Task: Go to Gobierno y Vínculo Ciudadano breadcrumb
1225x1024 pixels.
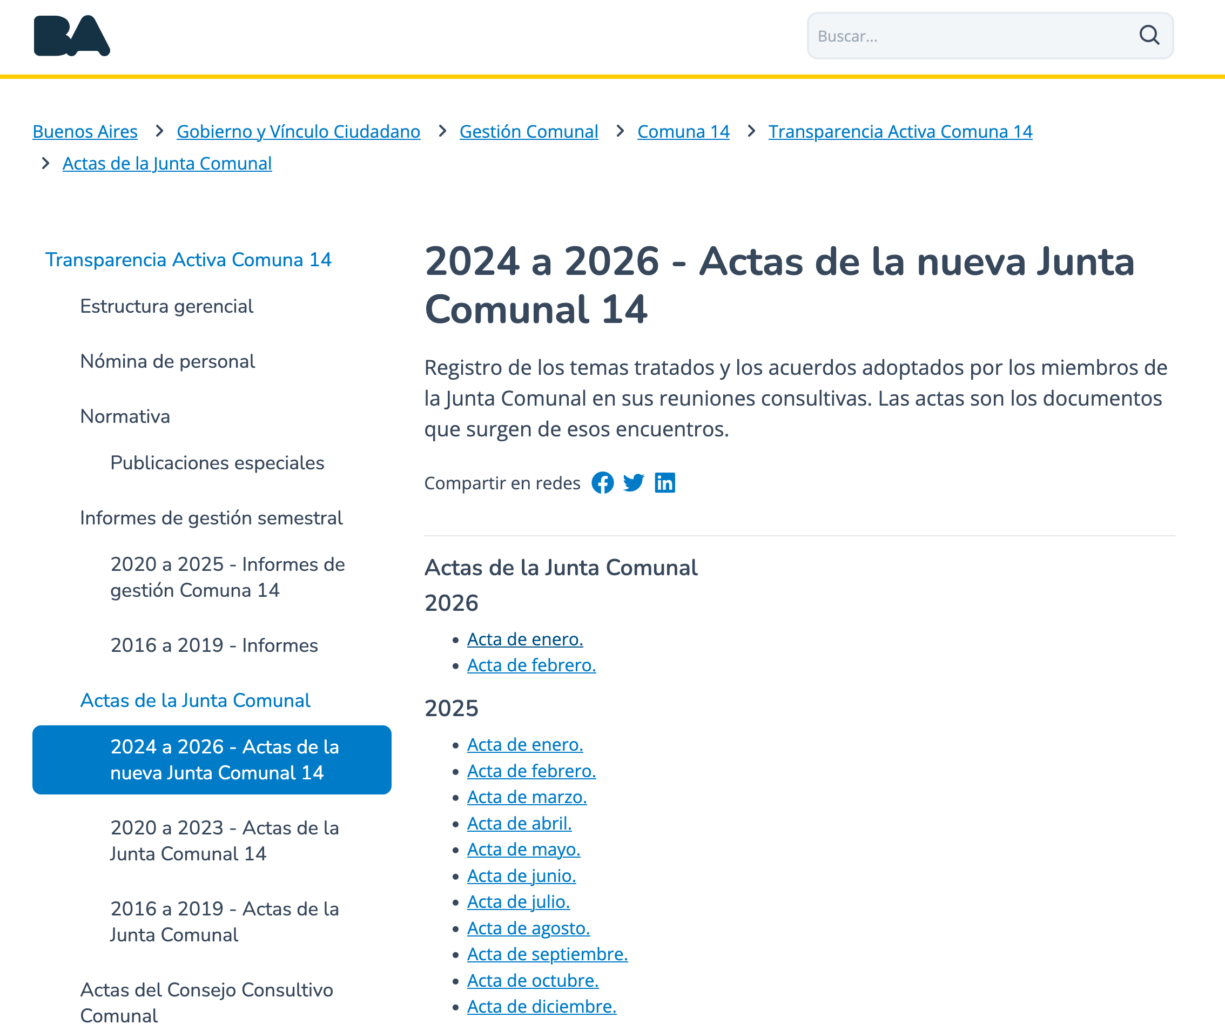Action: 298,132
